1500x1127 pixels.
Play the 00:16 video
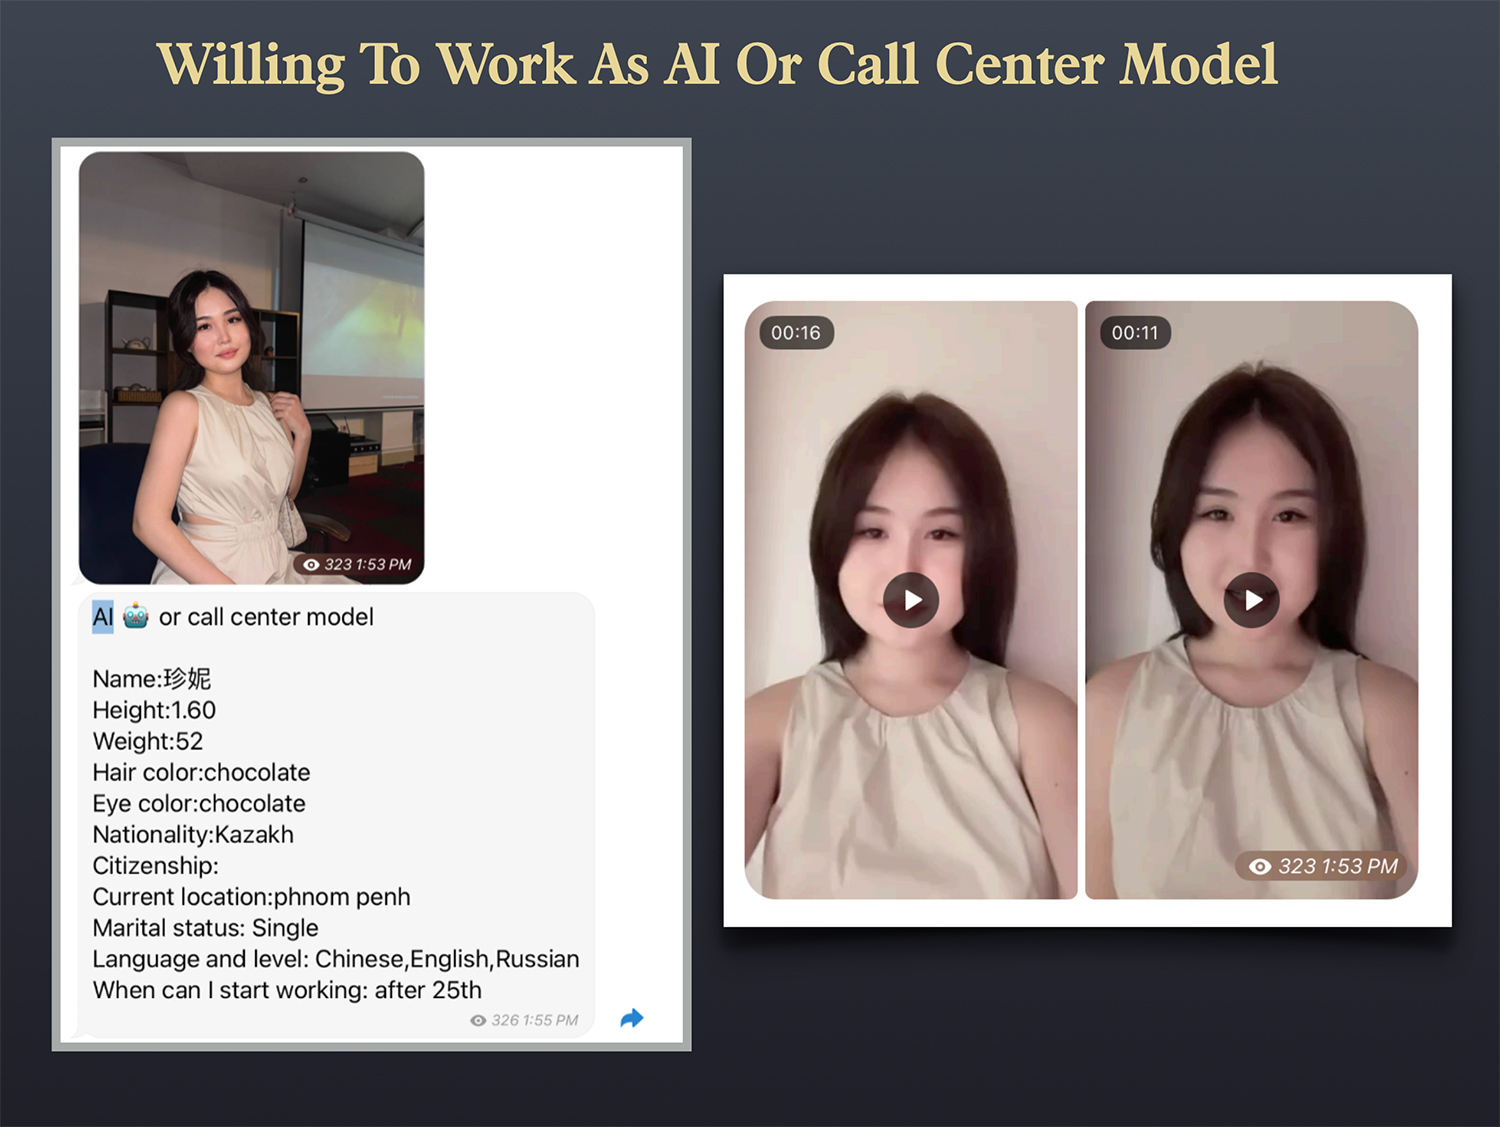click(x=911, y=600)
